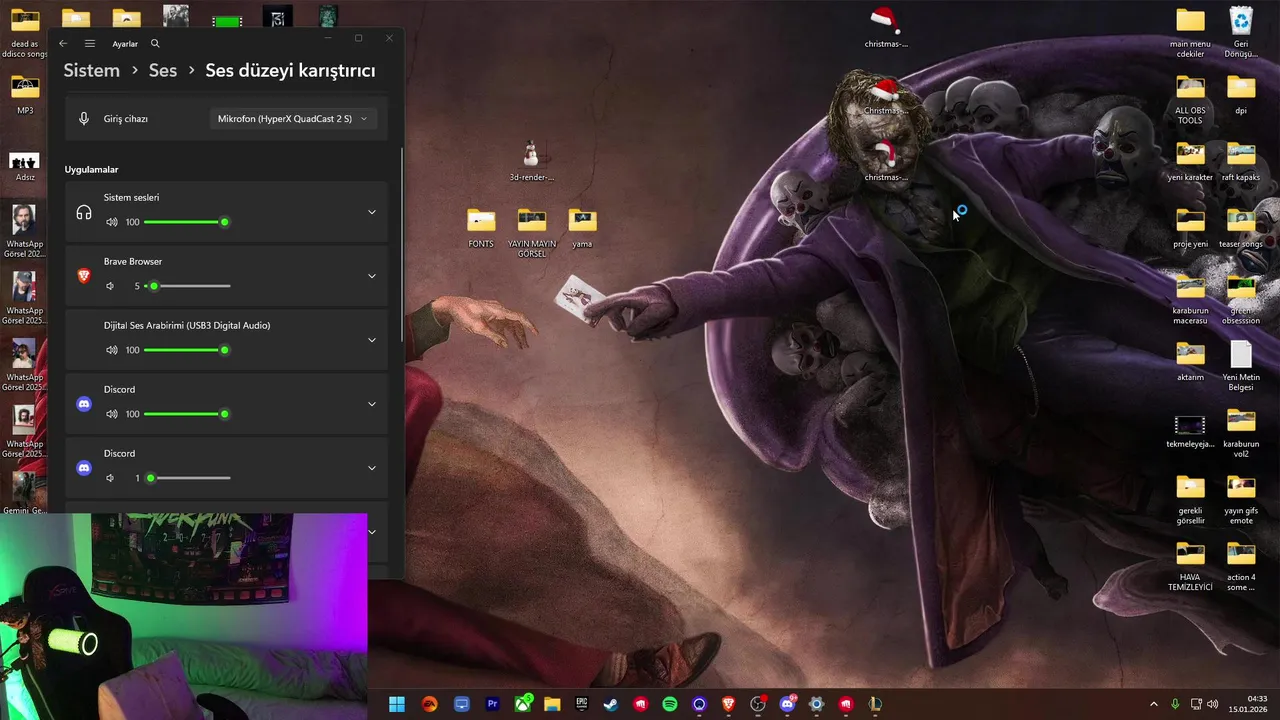
Task: Mute the Discord row at volume 100
Action: pos(111,414)
